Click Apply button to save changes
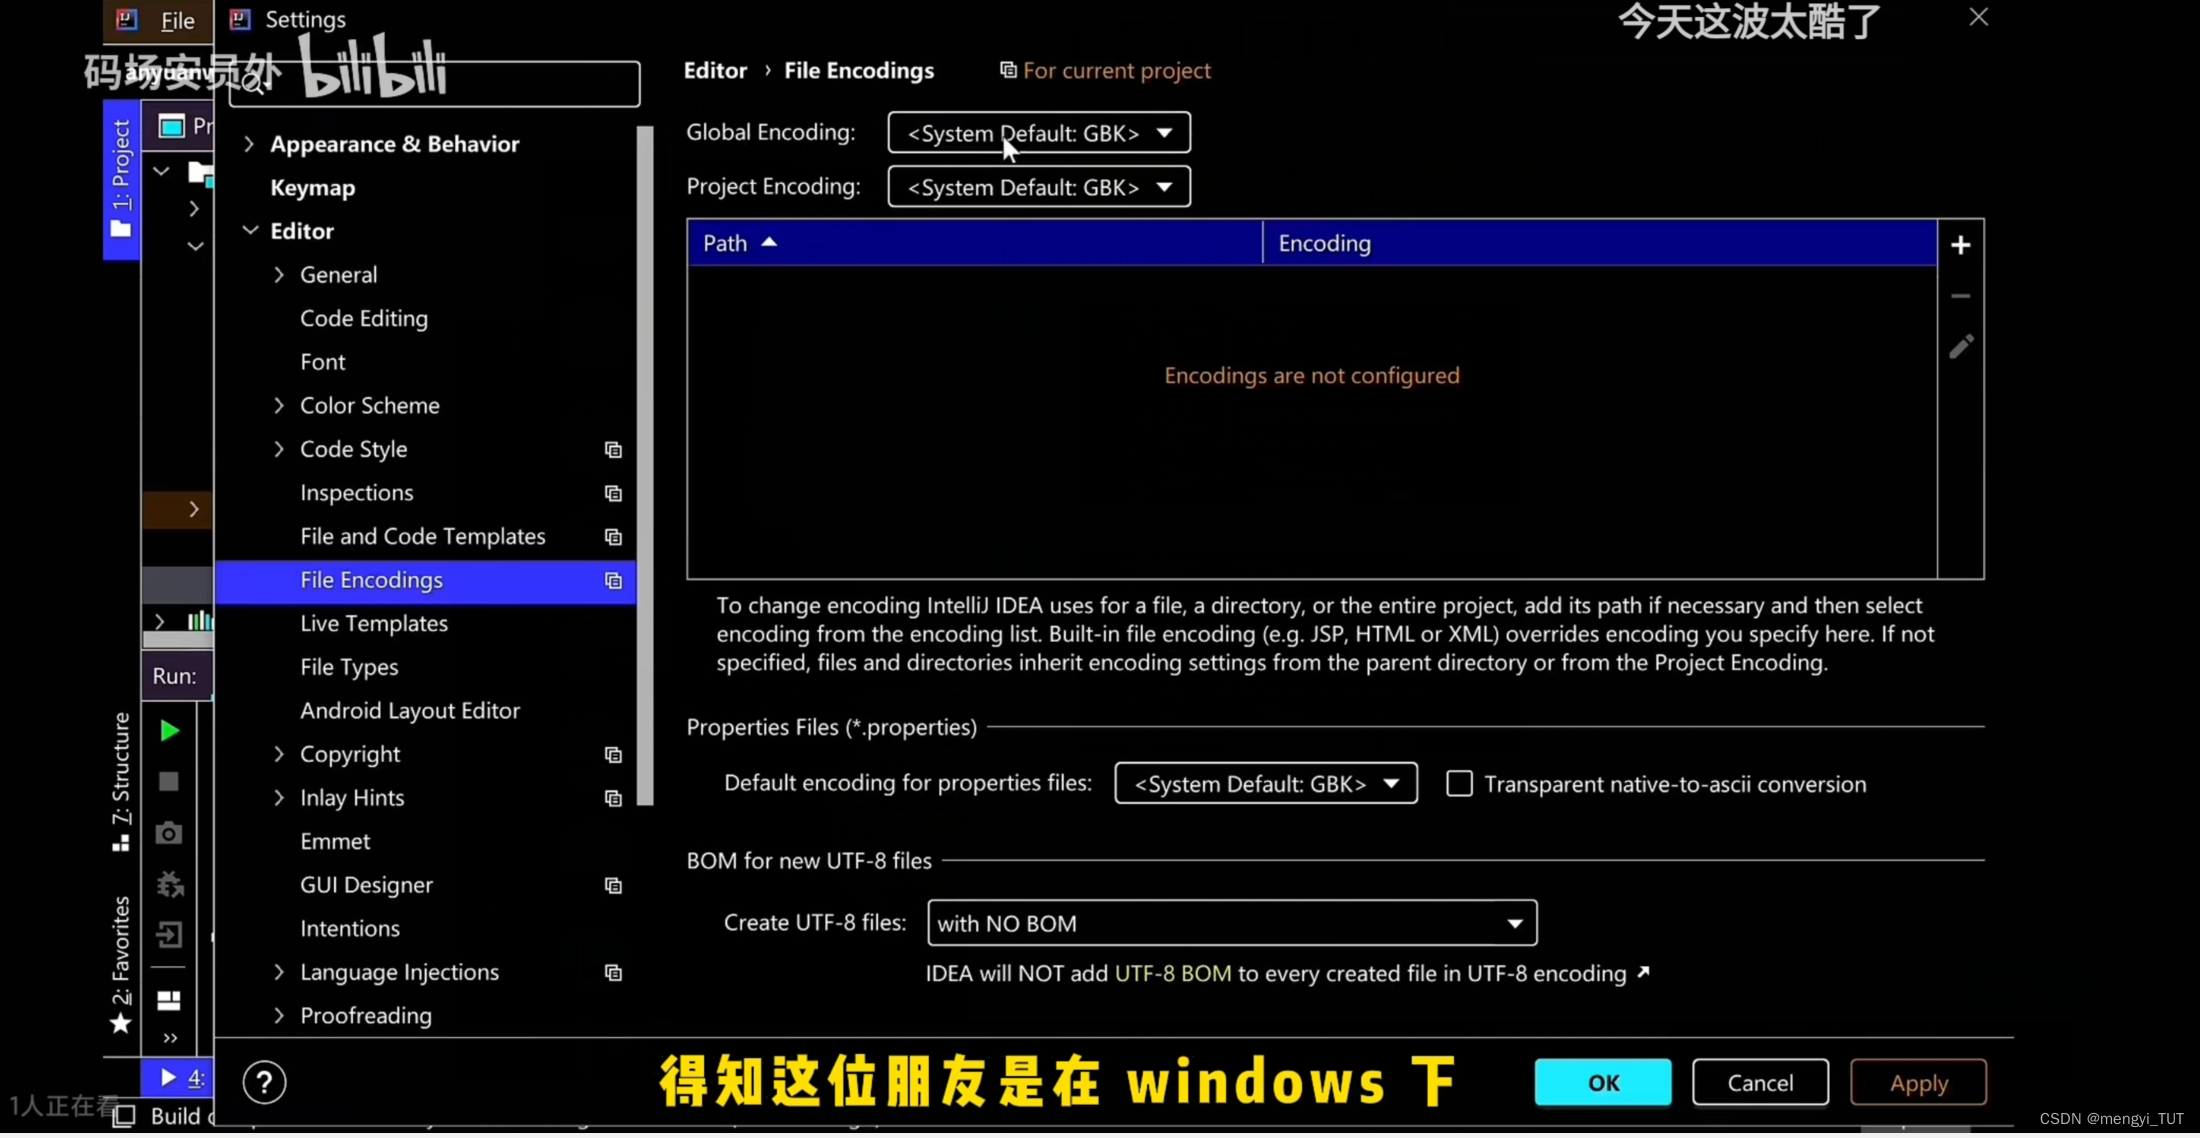 [1918, 1083]
